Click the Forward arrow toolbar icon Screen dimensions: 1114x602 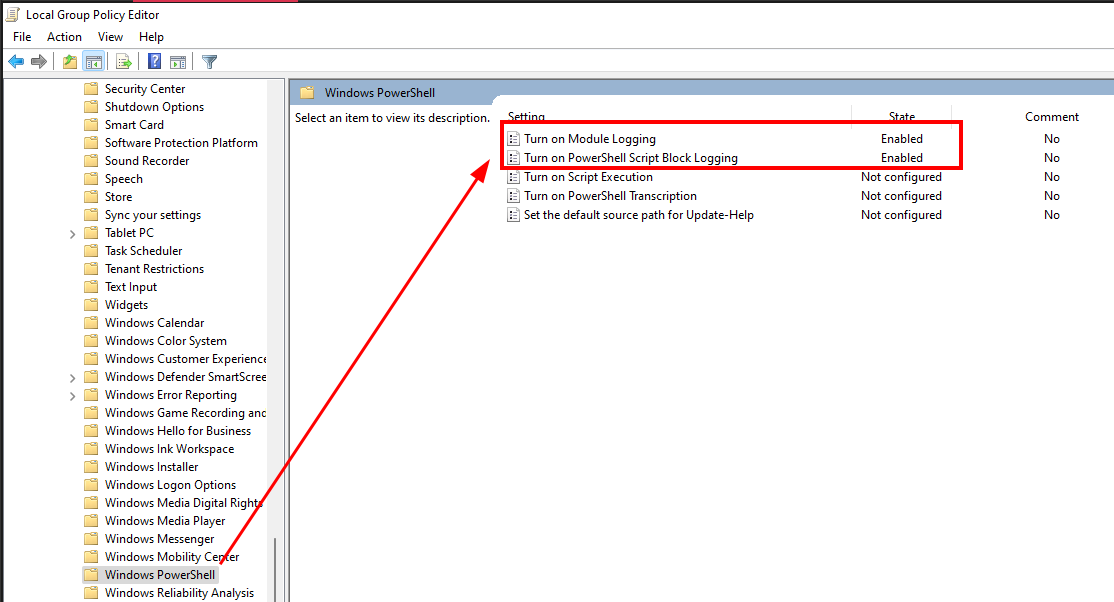(39, 62)
